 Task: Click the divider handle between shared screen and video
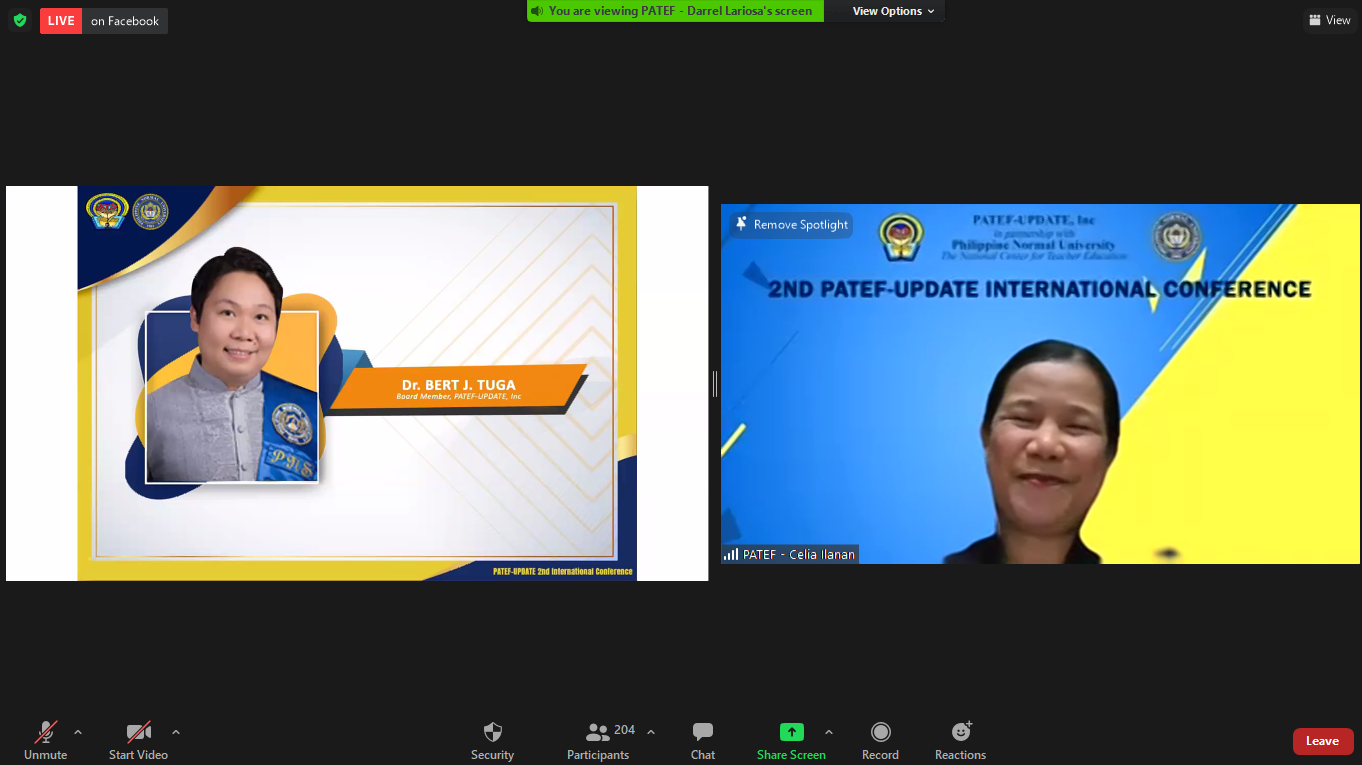coord(714,383)
